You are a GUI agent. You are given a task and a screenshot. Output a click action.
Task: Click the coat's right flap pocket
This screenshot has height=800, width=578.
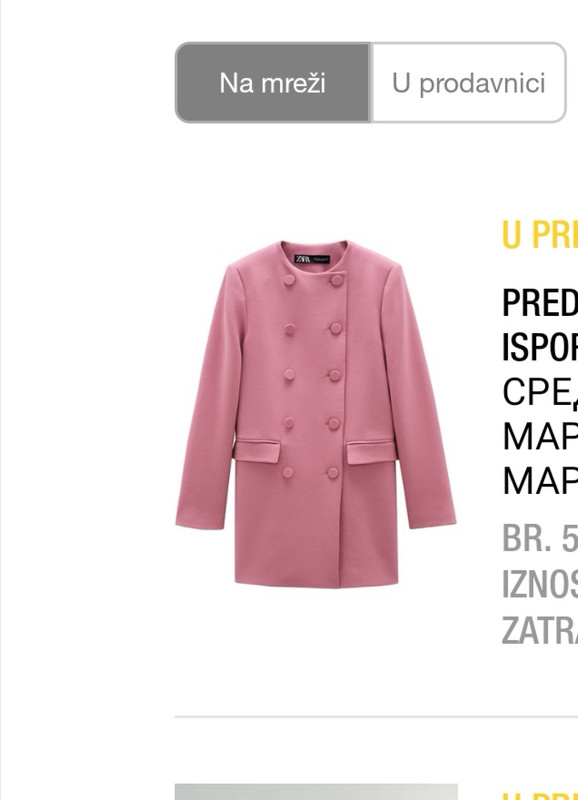point(371,452)
